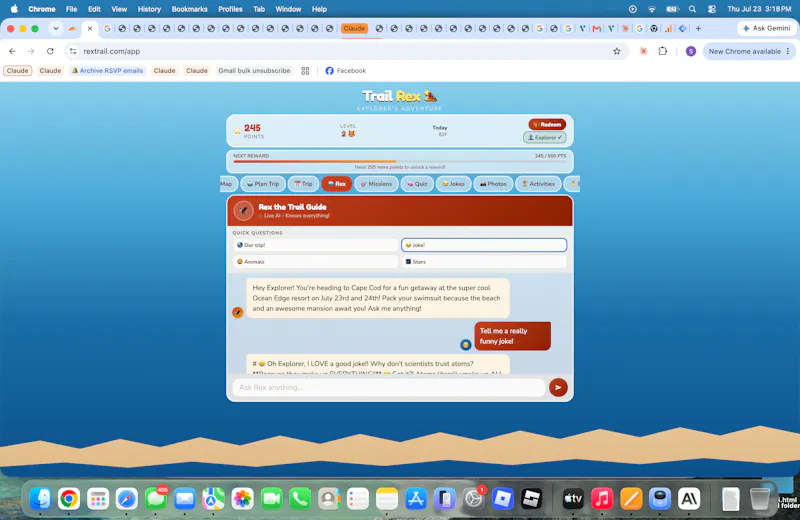The height and width of the screenshot is (520, 800).
Task: Click the Ask Gemini button
Action: click(766, 29)
